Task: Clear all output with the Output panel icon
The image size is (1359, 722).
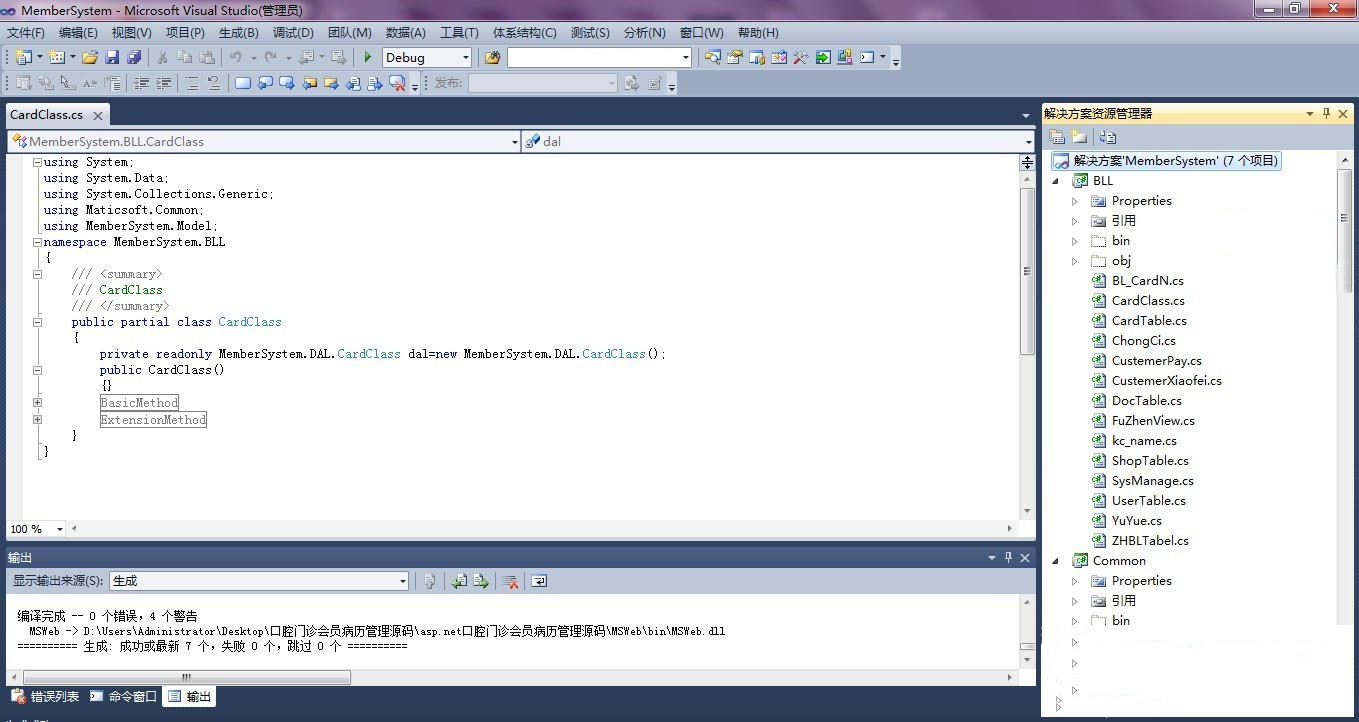Action: tap(510, 581)
